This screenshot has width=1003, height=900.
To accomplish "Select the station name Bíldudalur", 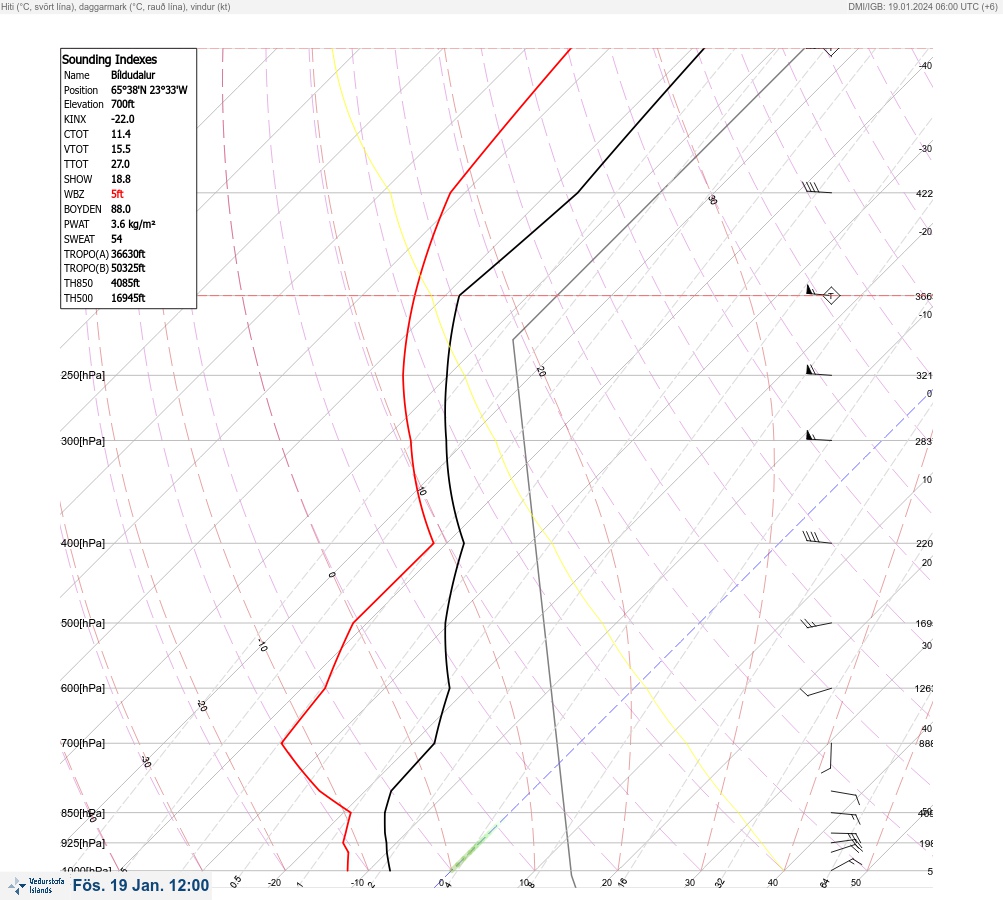I will pyautogui.click(x=133, y=75).
